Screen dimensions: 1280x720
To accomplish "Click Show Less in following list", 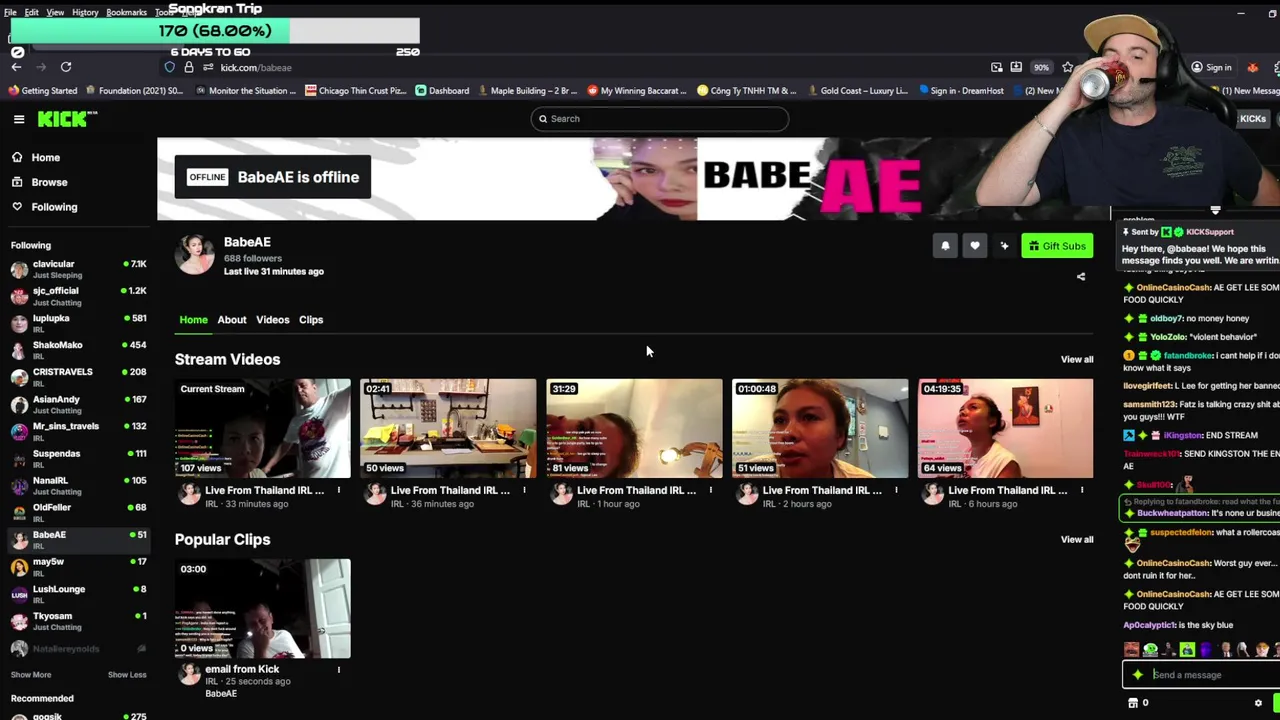I will pos(127,675).
